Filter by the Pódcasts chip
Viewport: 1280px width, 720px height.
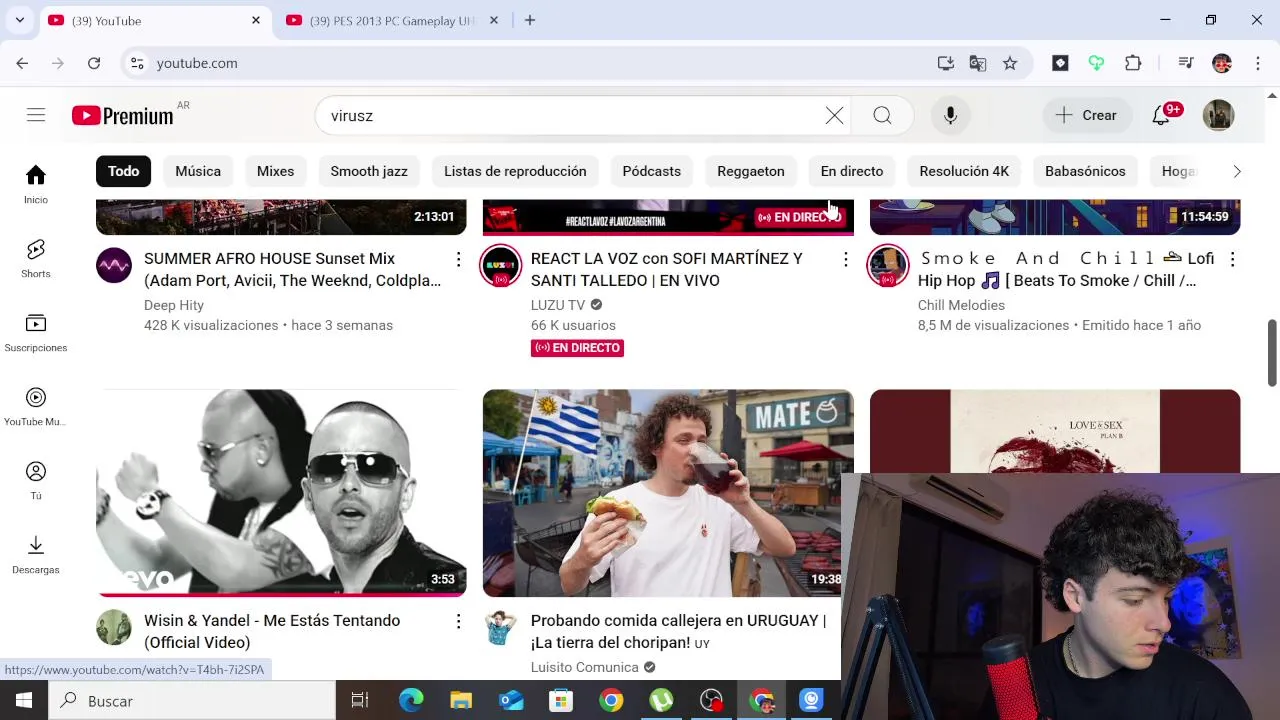(x=652, y=171)
